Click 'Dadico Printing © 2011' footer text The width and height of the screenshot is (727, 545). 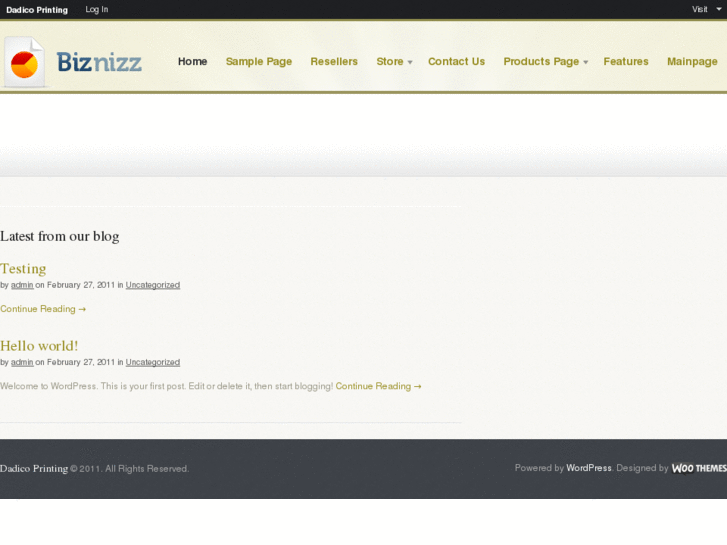(50, 468)
